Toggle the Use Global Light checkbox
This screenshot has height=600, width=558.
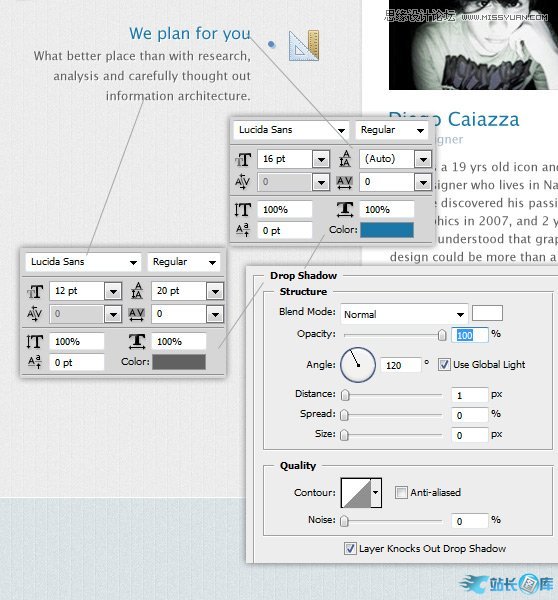pos(444,365)
